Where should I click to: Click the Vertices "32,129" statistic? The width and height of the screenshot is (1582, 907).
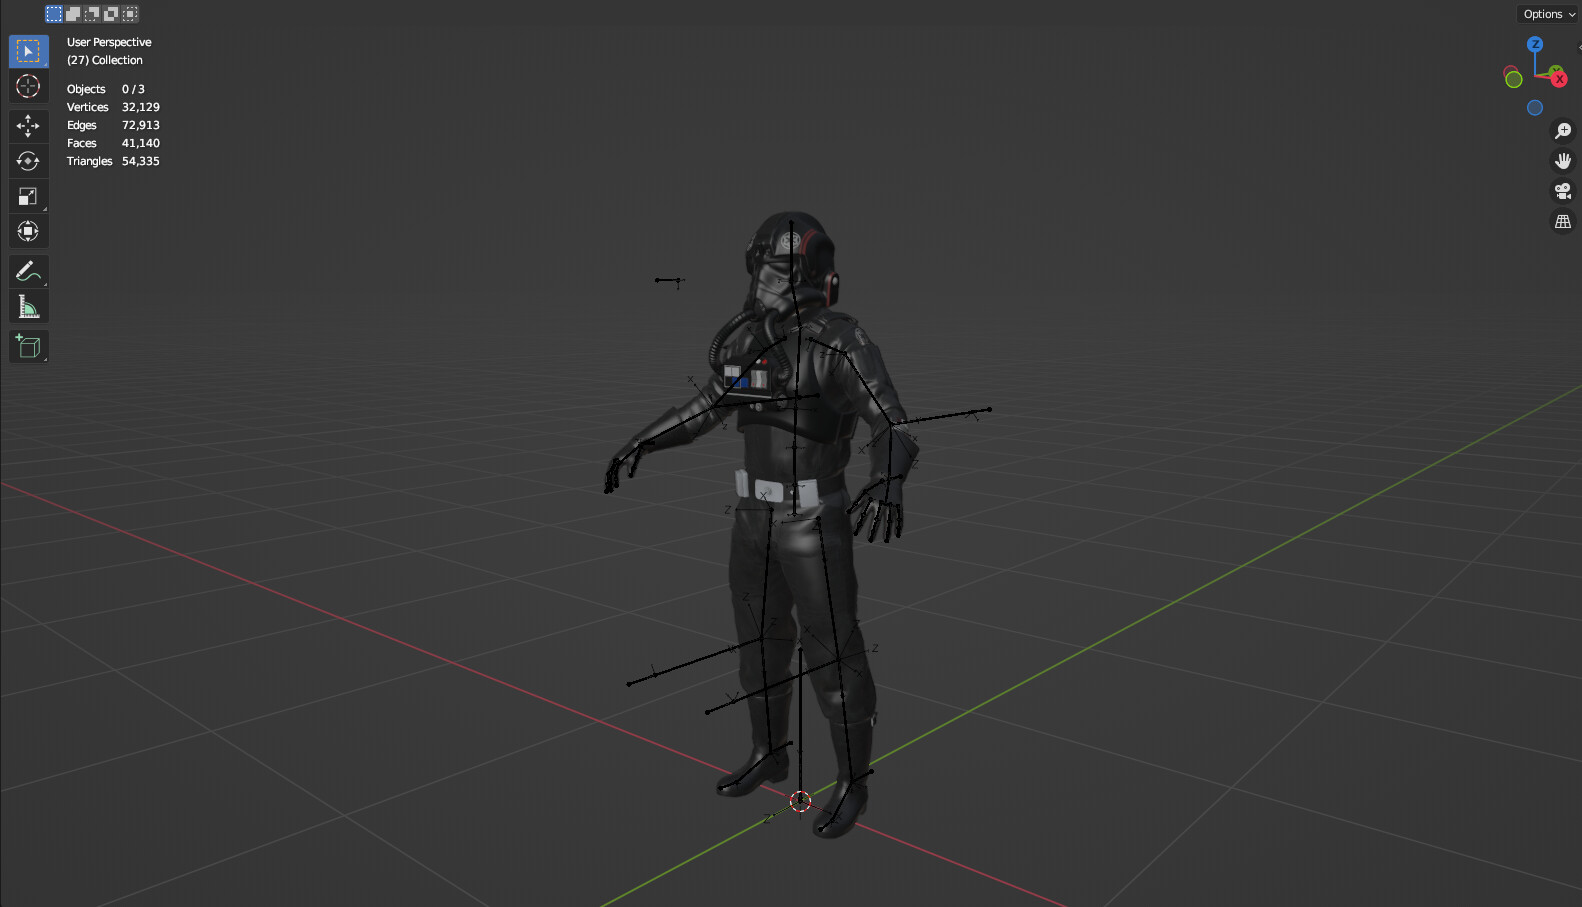click(141, 107)
